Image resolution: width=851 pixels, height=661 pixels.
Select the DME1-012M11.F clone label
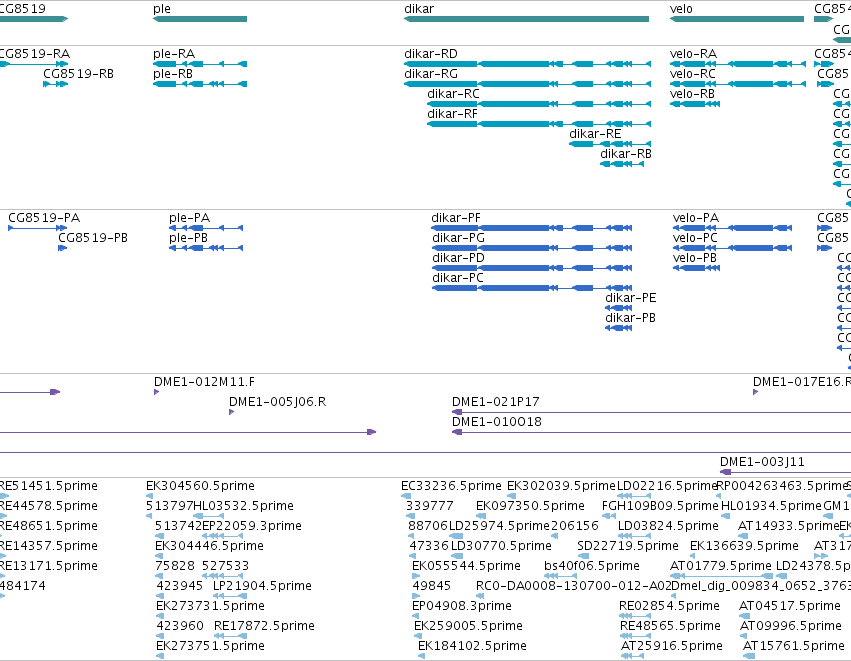pos(204,382)
